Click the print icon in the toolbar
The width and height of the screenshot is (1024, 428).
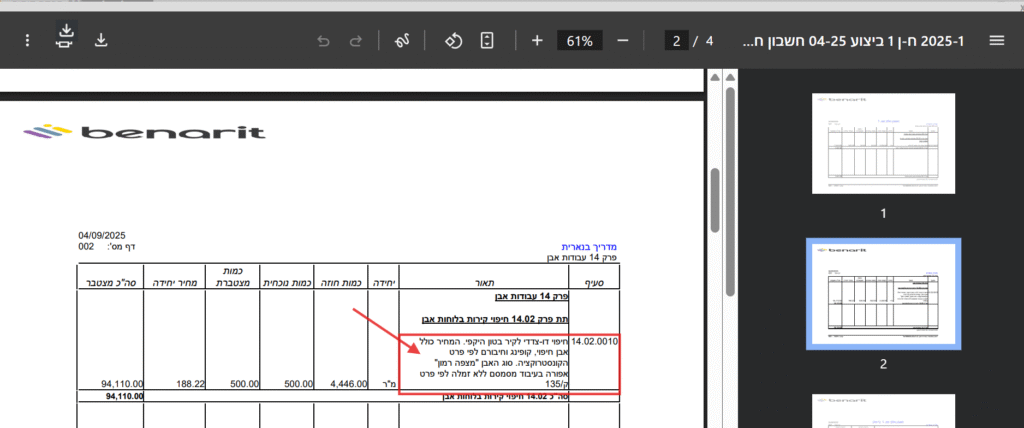coord(65,37)
